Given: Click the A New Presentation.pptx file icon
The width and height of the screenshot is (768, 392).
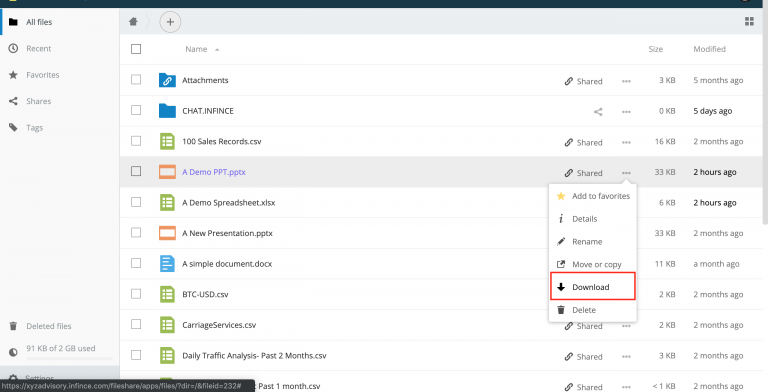Looking at the screenshot, I should point(167,233).
